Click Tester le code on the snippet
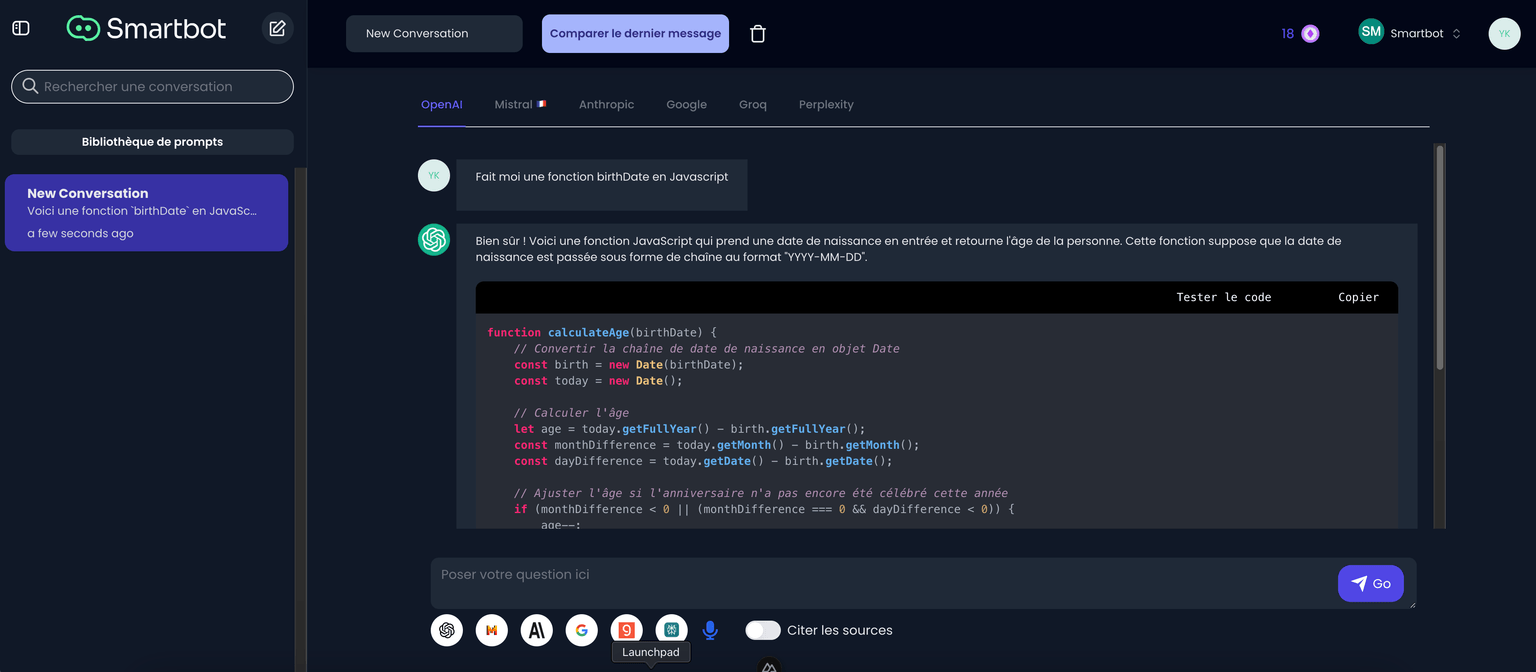 pyautogui.click(x=1224, y=297)
